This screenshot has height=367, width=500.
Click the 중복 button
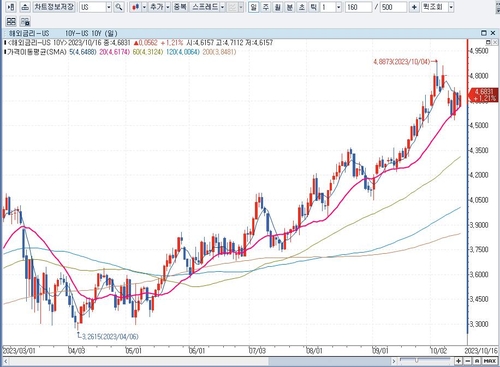(180, 7)
